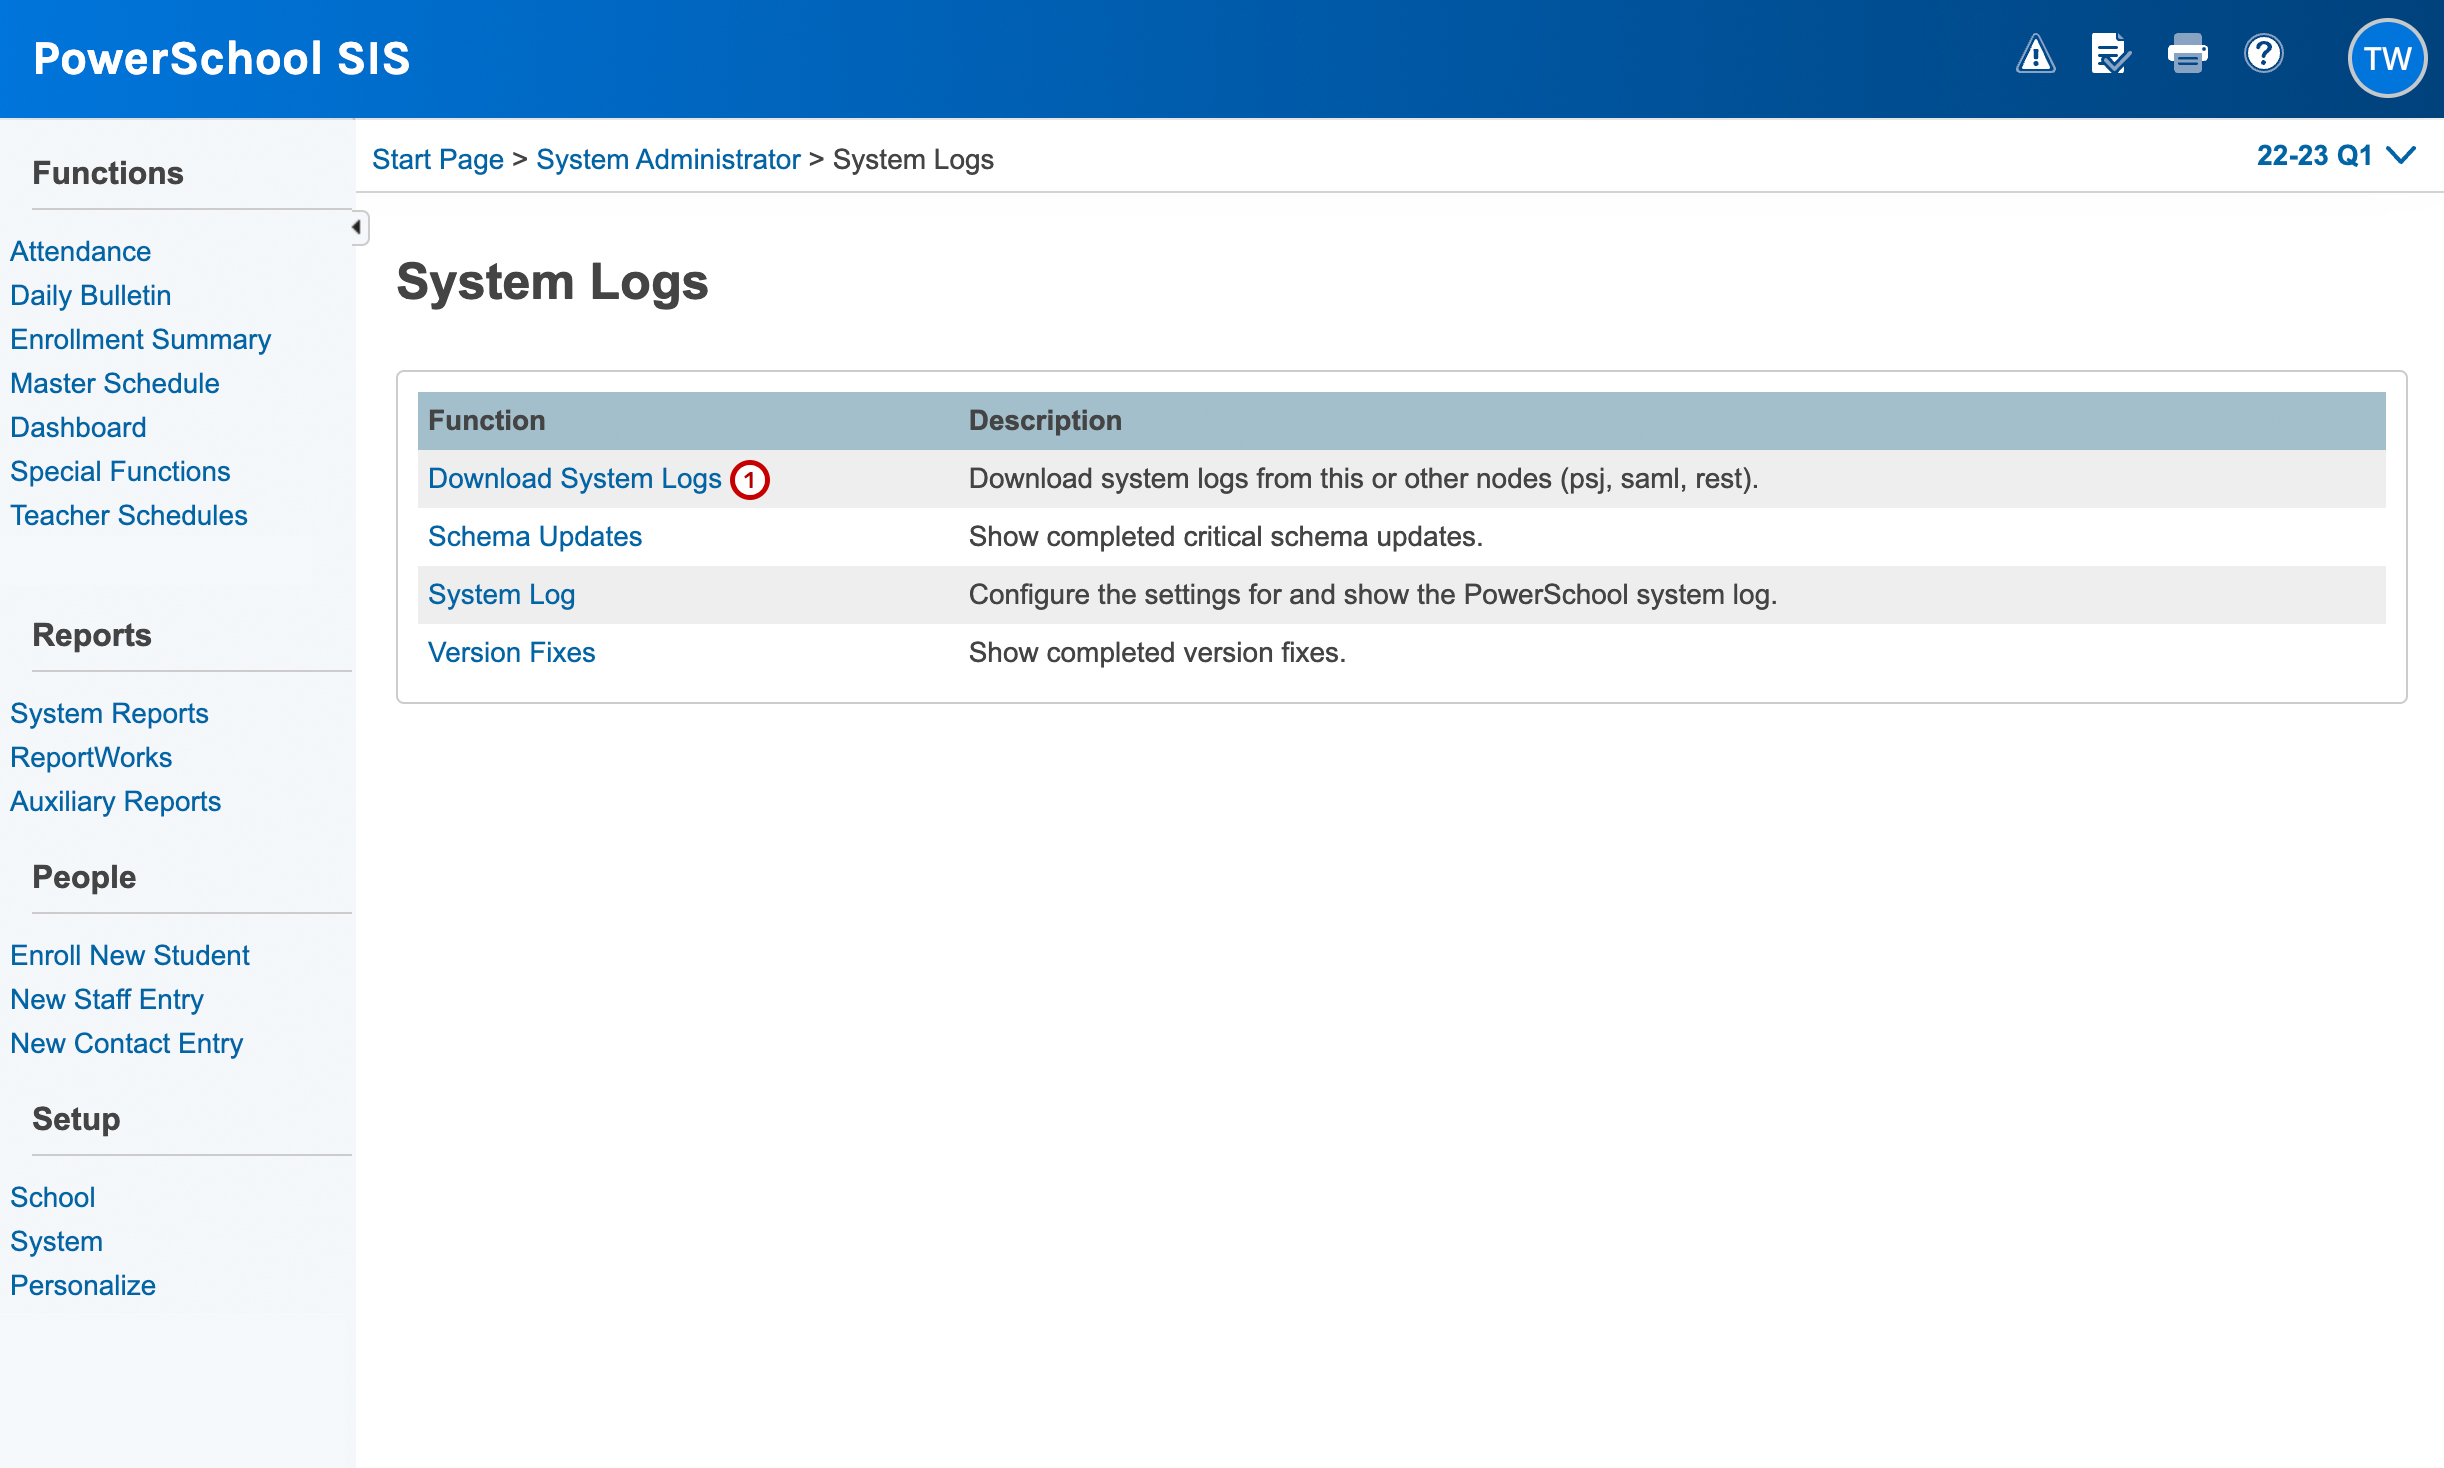Click the Description column header
The image size is (2444, 1468).
pos(1045,421)
